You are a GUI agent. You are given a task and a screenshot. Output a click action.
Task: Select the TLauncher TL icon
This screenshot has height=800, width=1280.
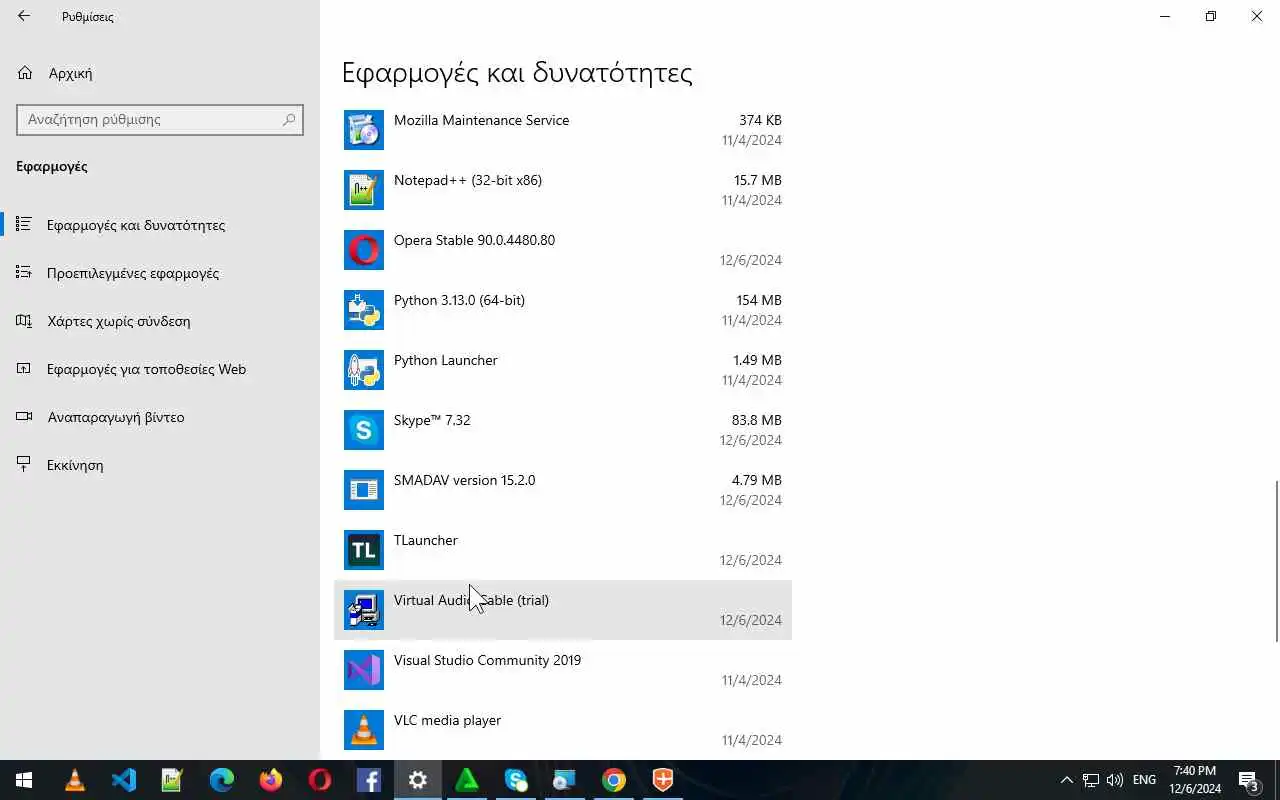[x=364, y=550]
